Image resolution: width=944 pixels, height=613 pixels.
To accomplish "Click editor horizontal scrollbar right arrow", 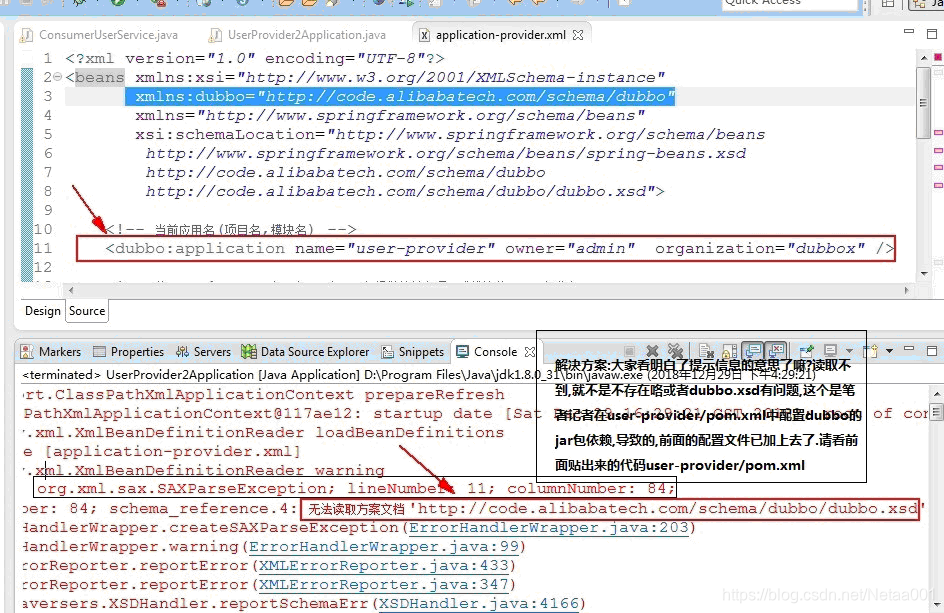I will click(x=907, y=290).
